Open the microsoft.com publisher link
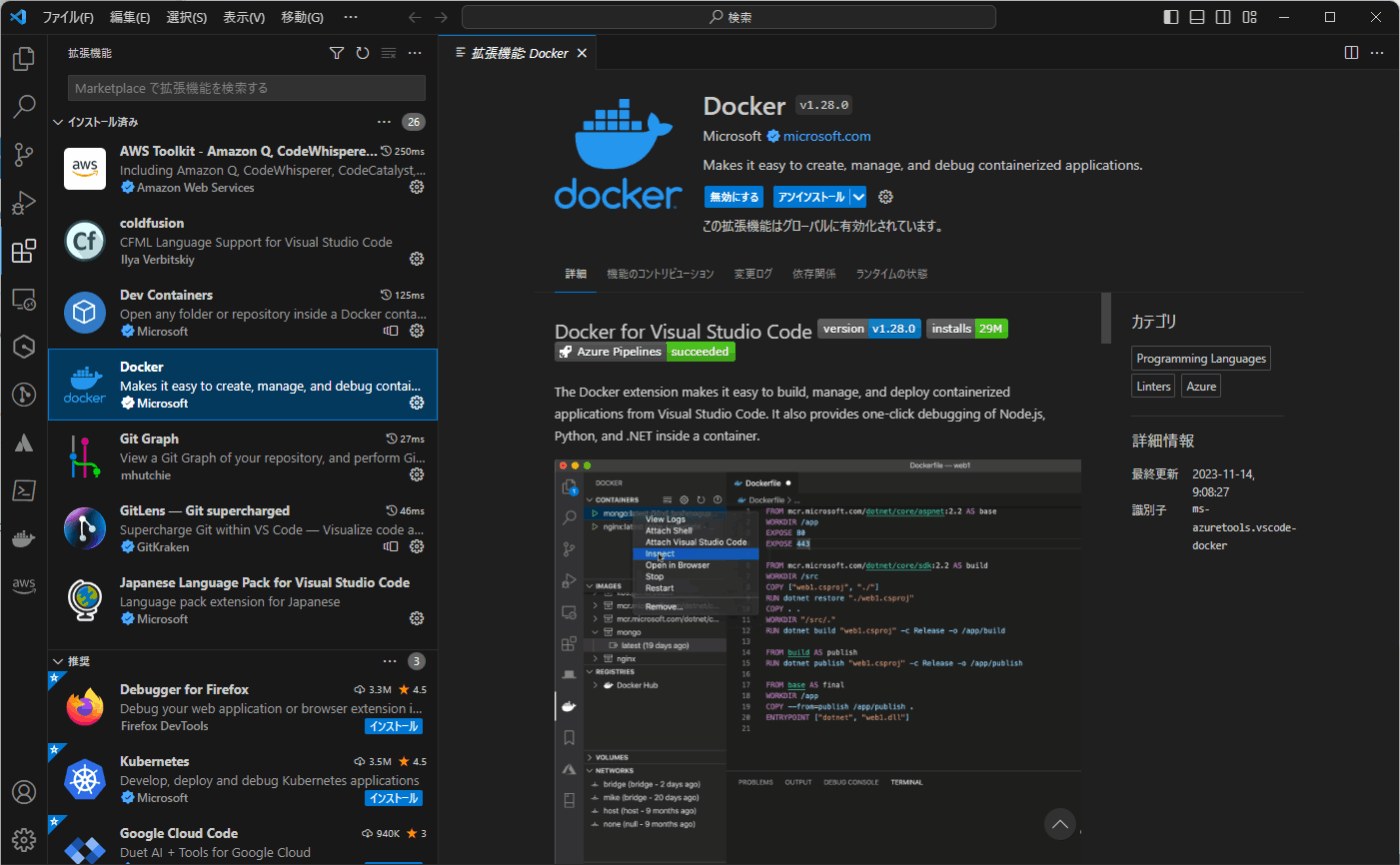 (x=827, y=136)
